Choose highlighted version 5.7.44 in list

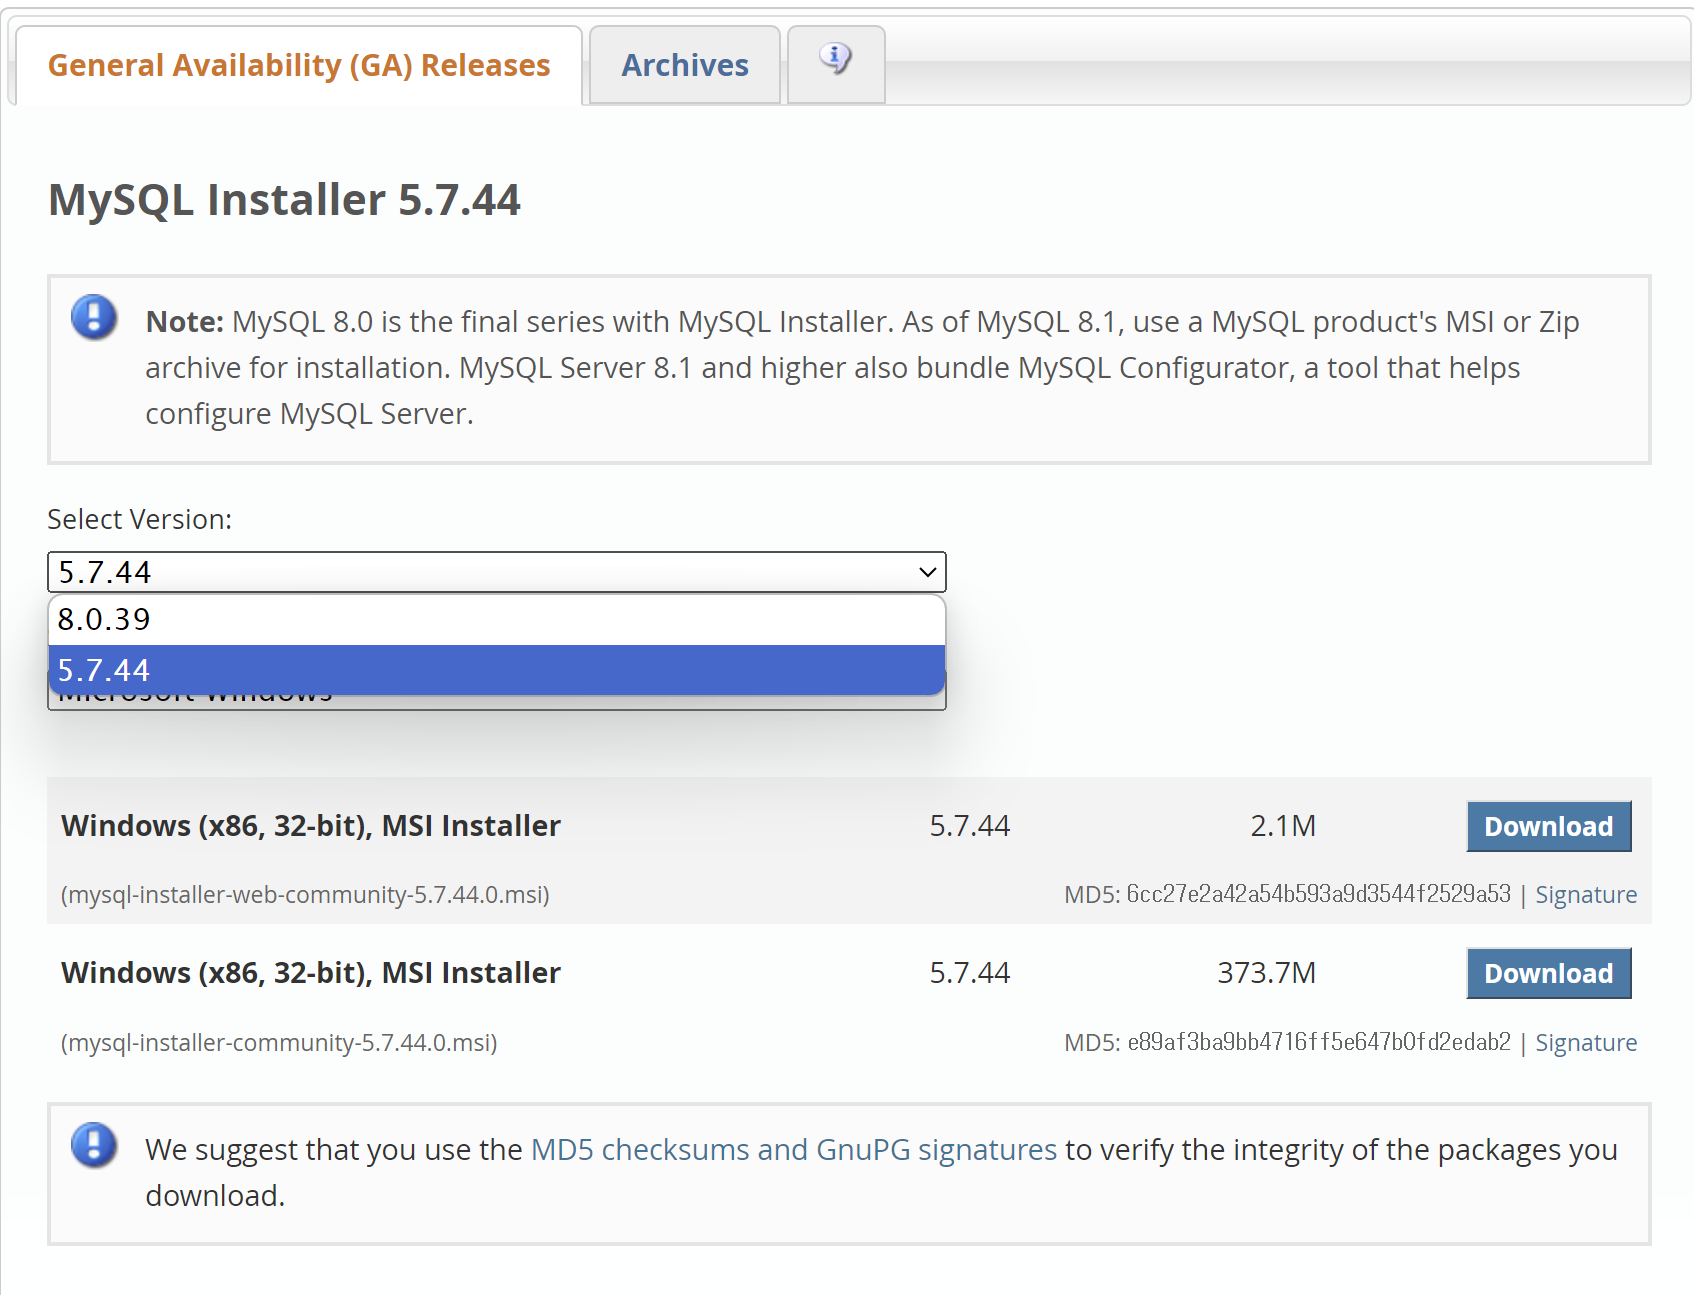point(497,670)
